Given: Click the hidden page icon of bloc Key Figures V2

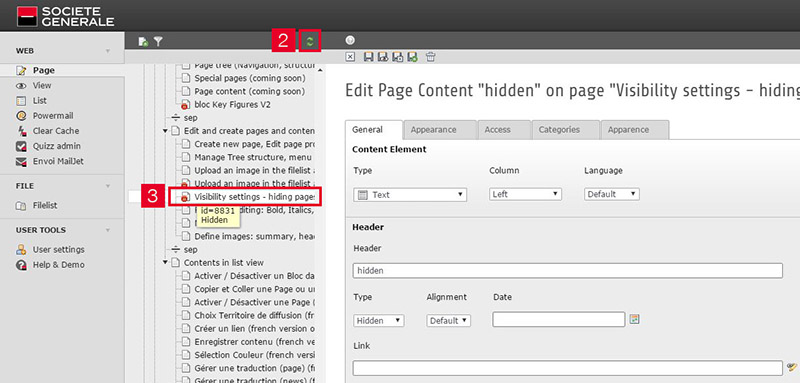Looking at the screenshot, I should click(186, 105).
